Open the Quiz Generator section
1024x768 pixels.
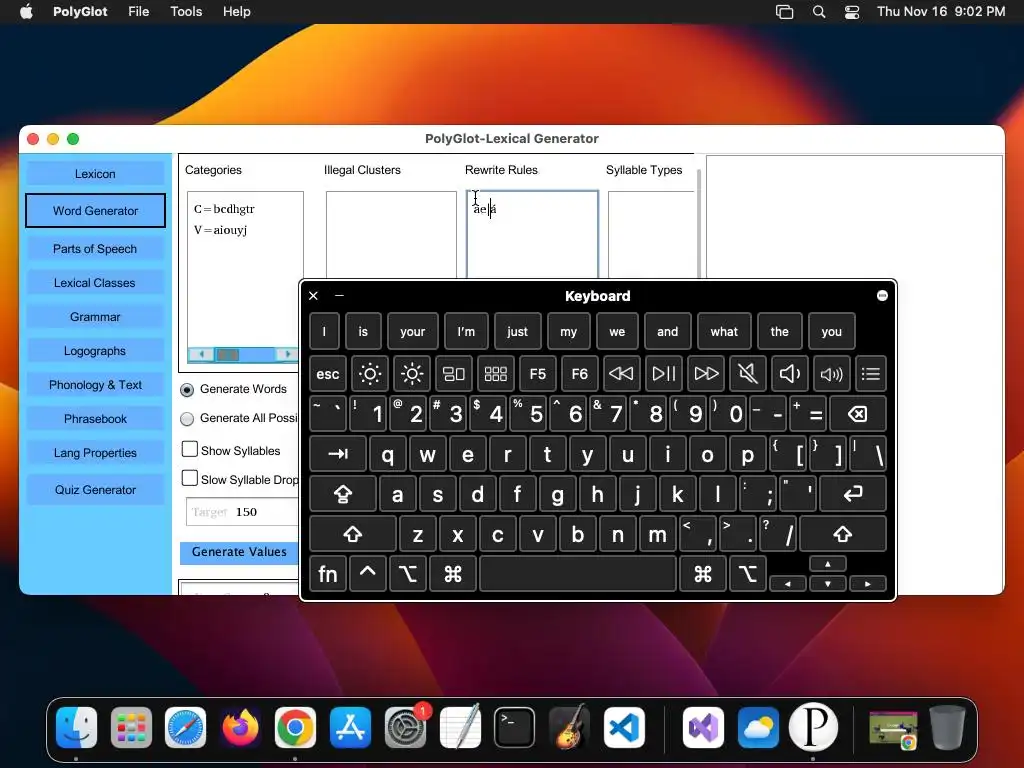95,490
